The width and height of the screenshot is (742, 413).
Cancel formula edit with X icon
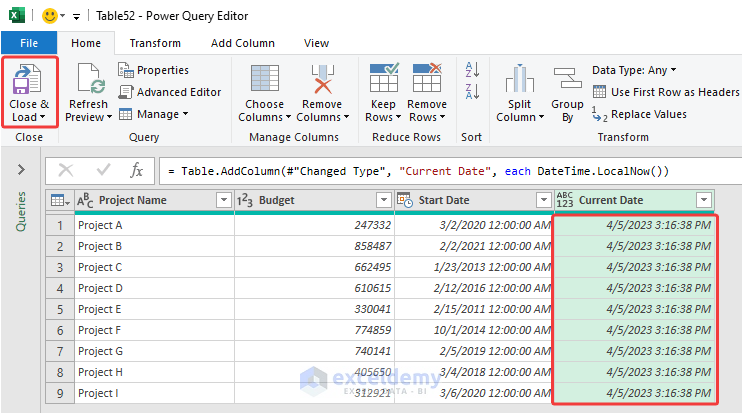66,170
